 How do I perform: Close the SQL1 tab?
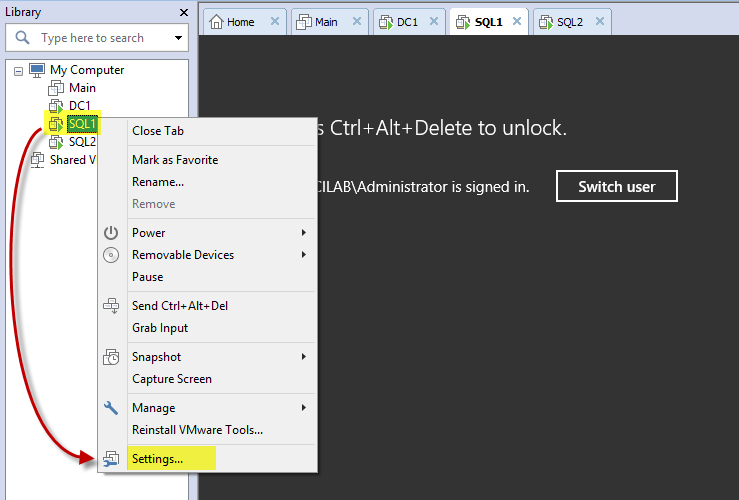pos(517,21)
